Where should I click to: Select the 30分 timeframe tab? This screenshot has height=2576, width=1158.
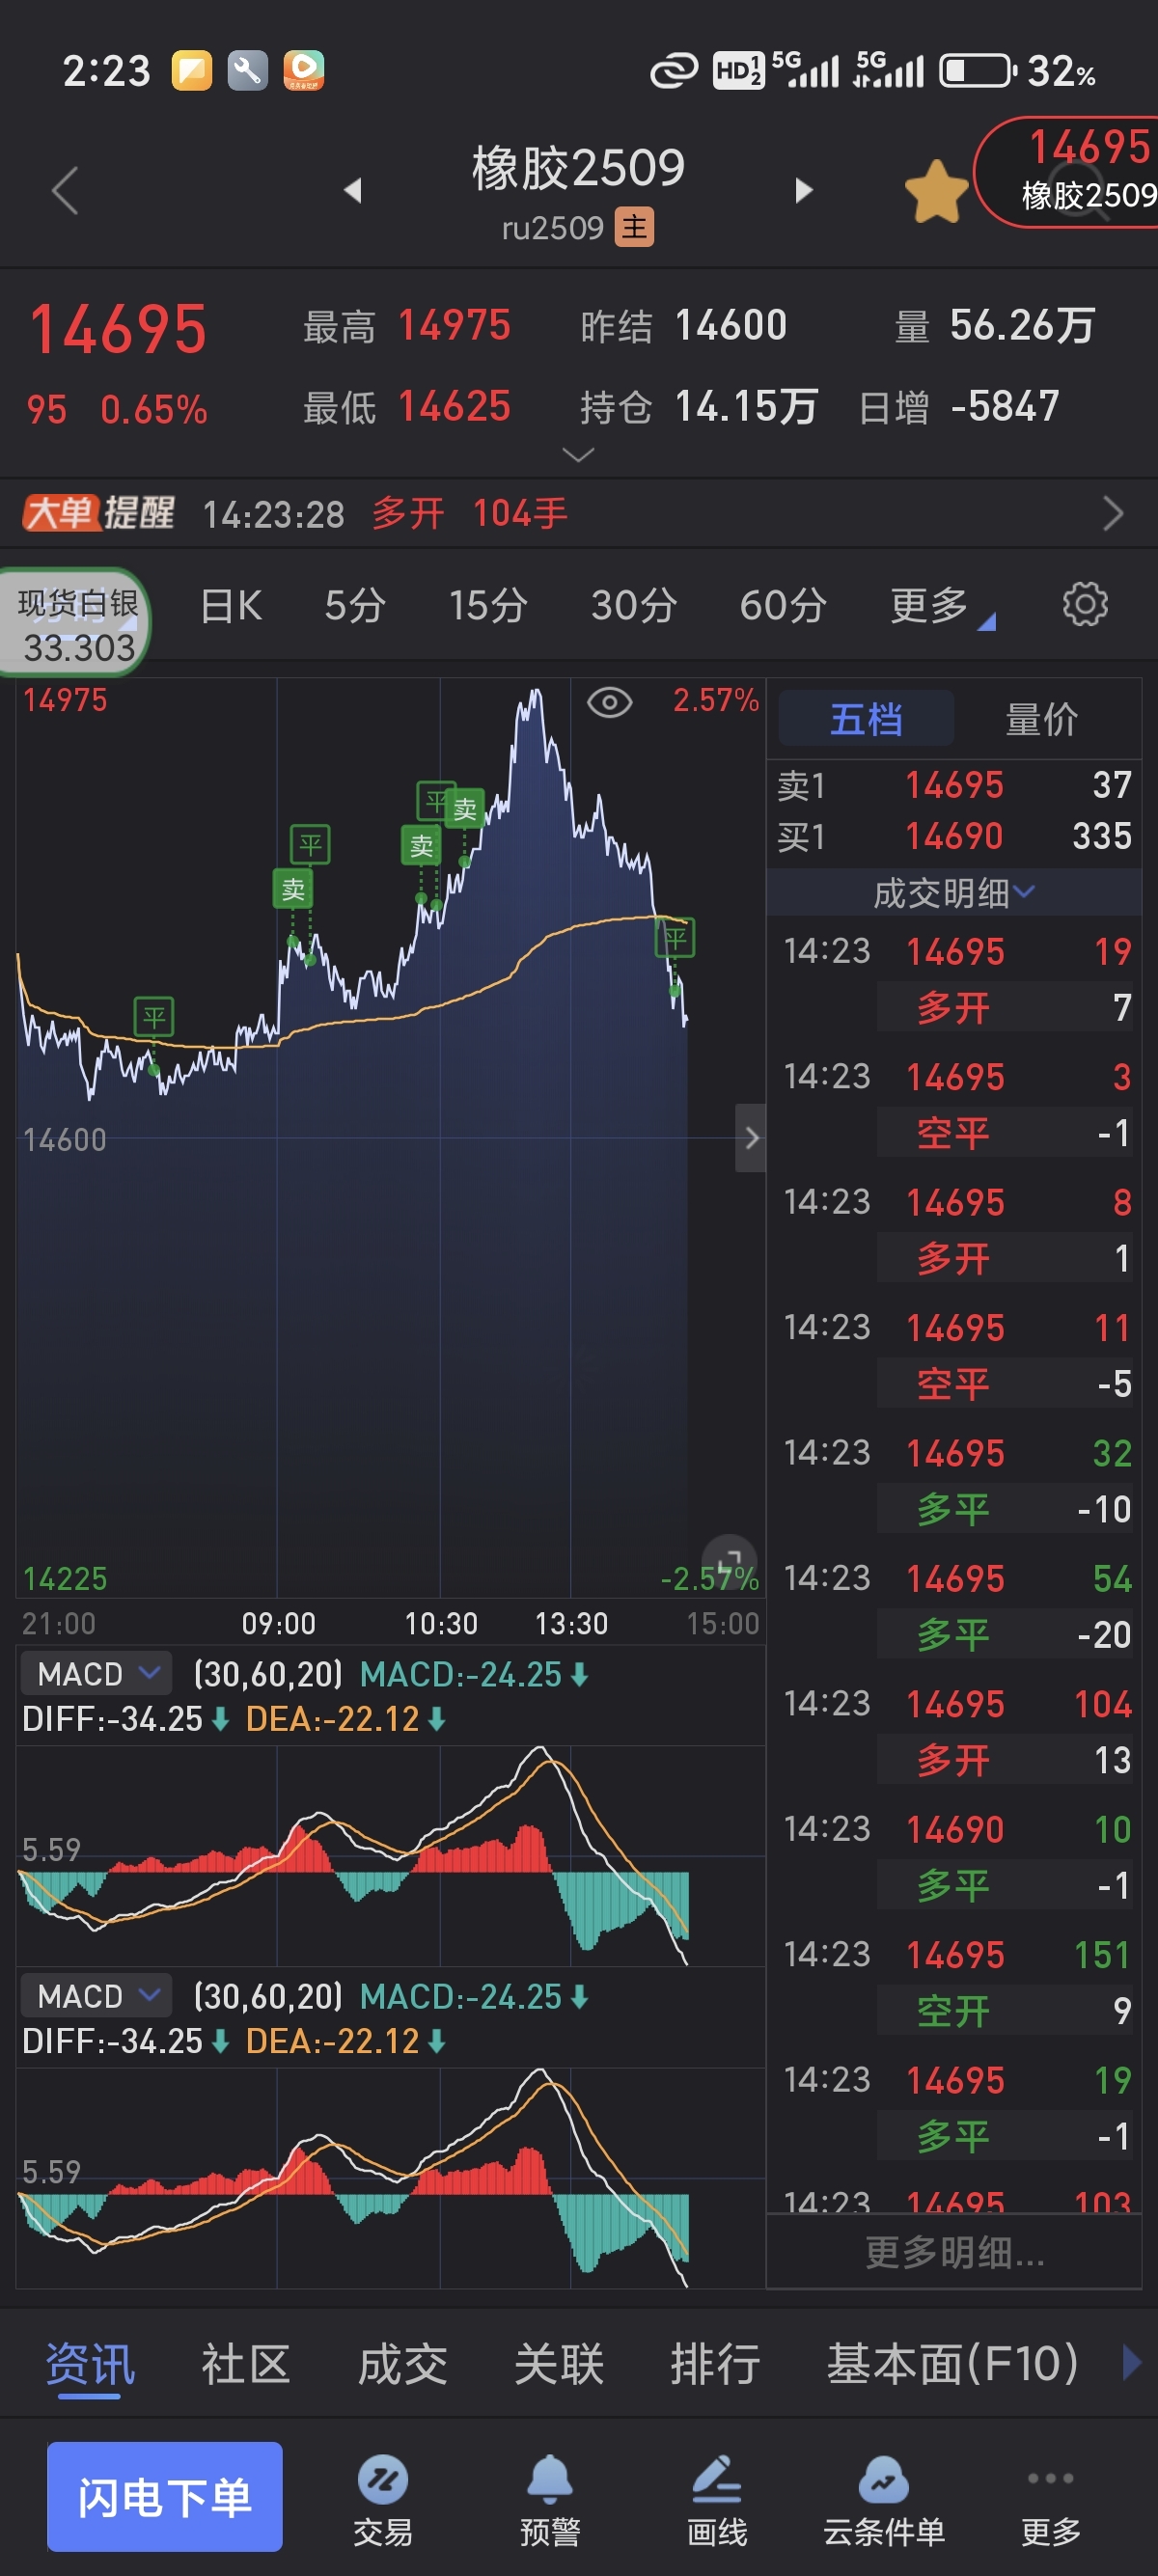tap(634, 605)
